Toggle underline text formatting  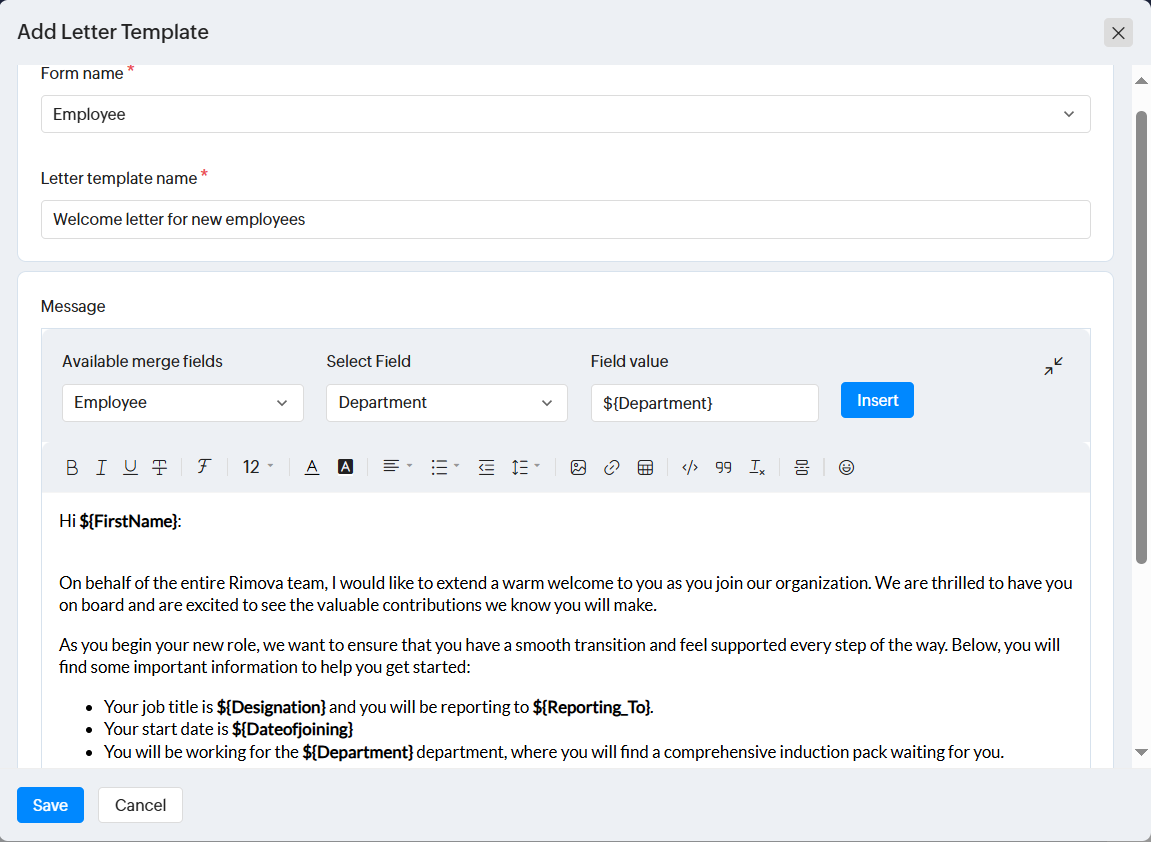click(130, 467)
